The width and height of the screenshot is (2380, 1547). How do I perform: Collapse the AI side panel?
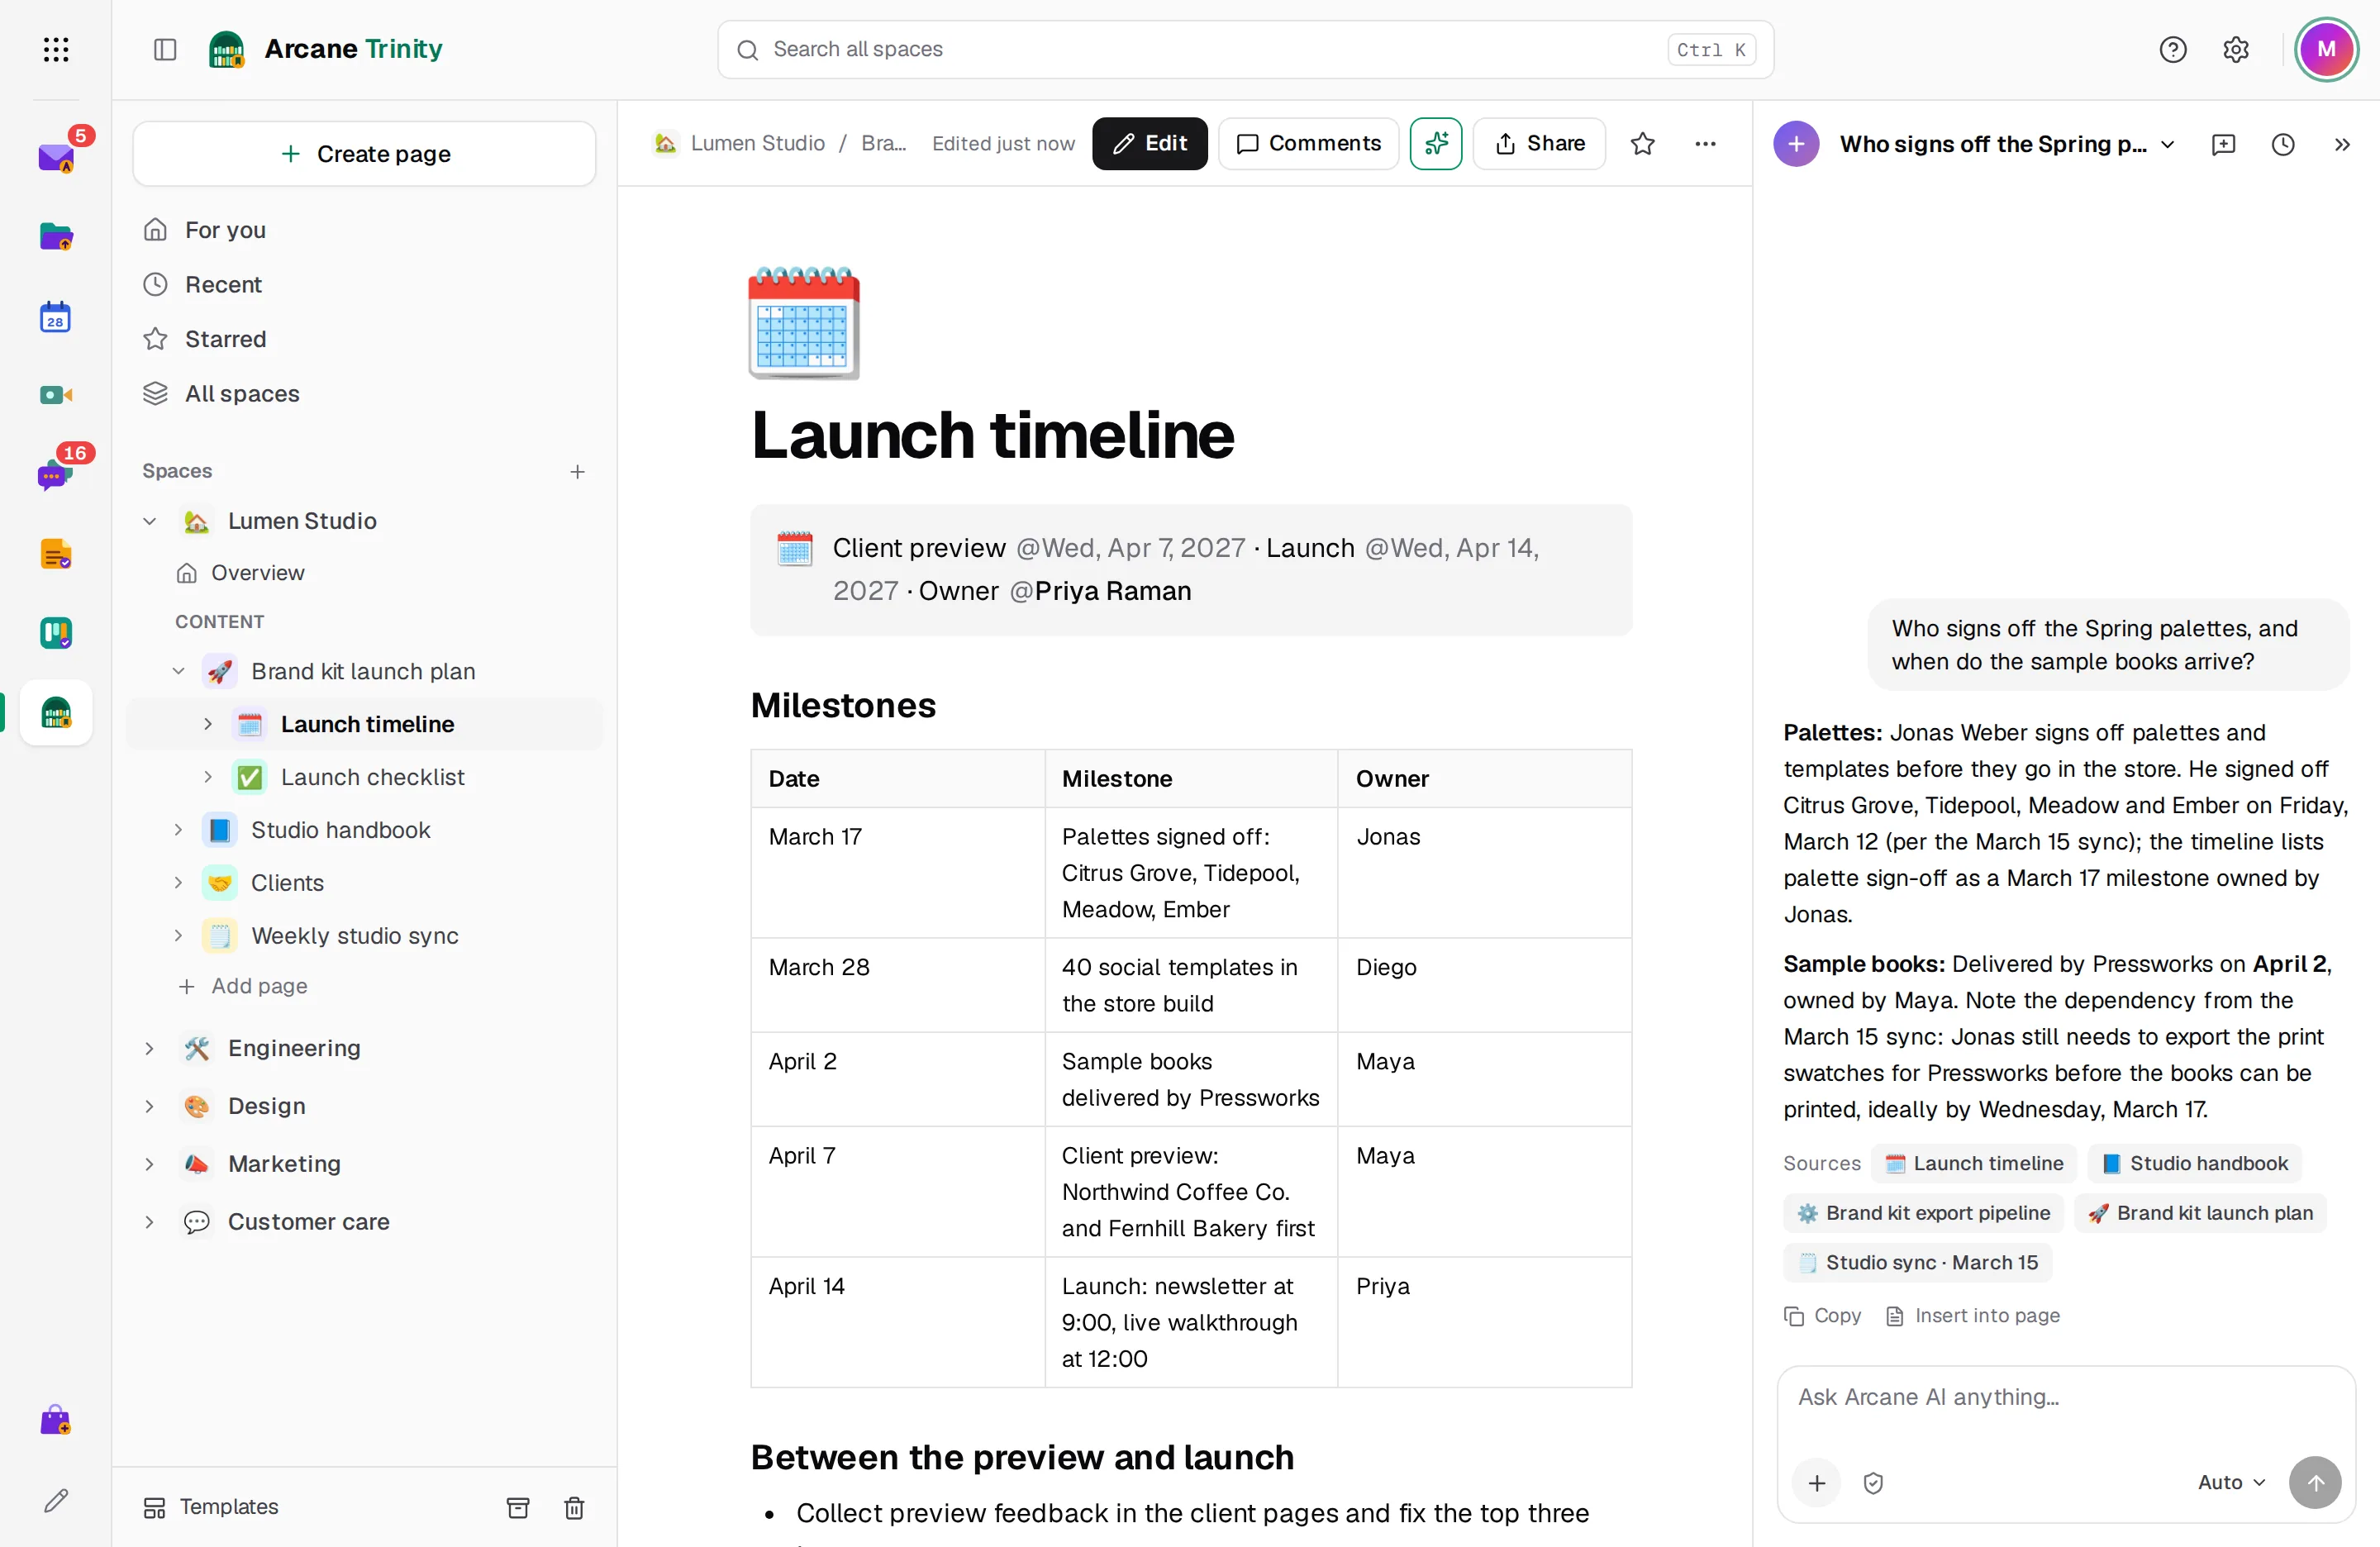(x=2341, y=144)
